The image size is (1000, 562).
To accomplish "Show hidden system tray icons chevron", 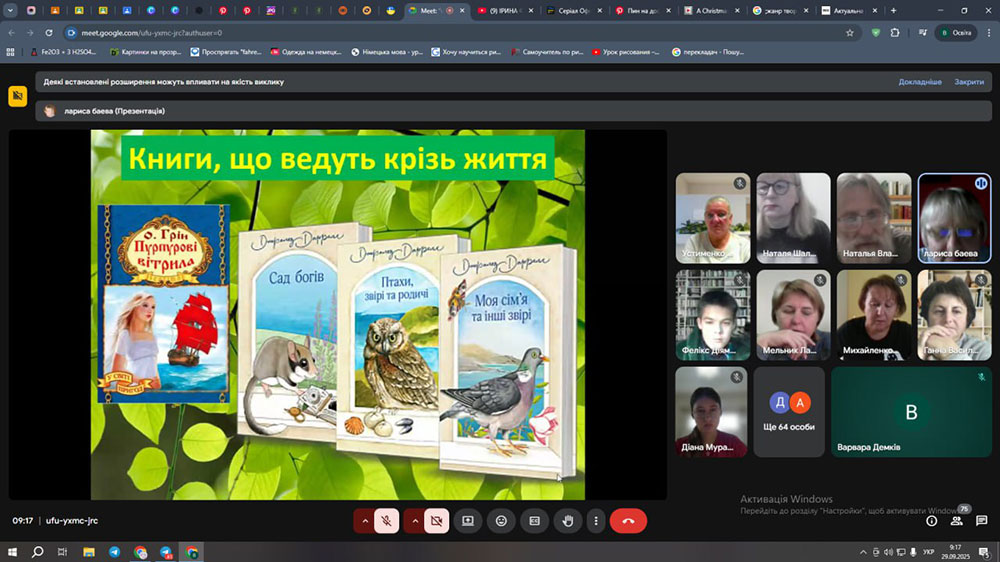I will (863, 552).
